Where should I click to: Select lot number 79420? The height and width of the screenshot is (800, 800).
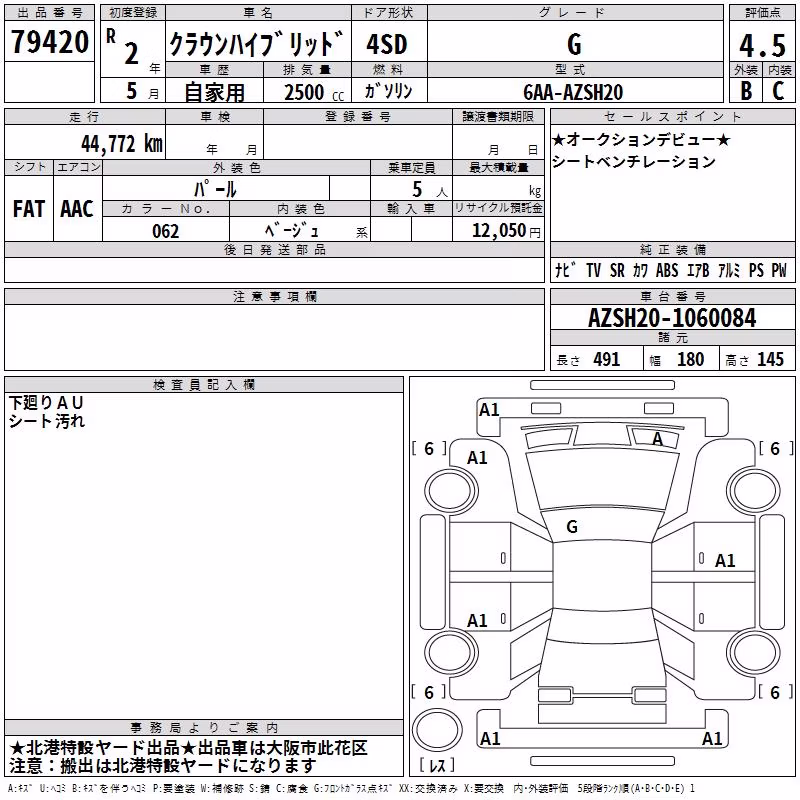tap(49, 42)
